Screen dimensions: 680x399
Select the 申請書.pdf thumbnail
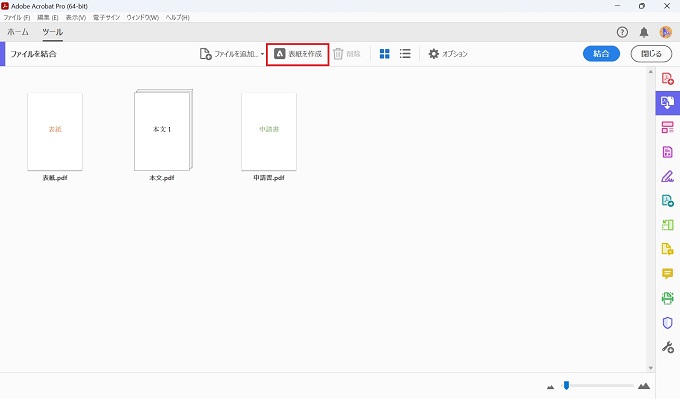click(269, 131)
